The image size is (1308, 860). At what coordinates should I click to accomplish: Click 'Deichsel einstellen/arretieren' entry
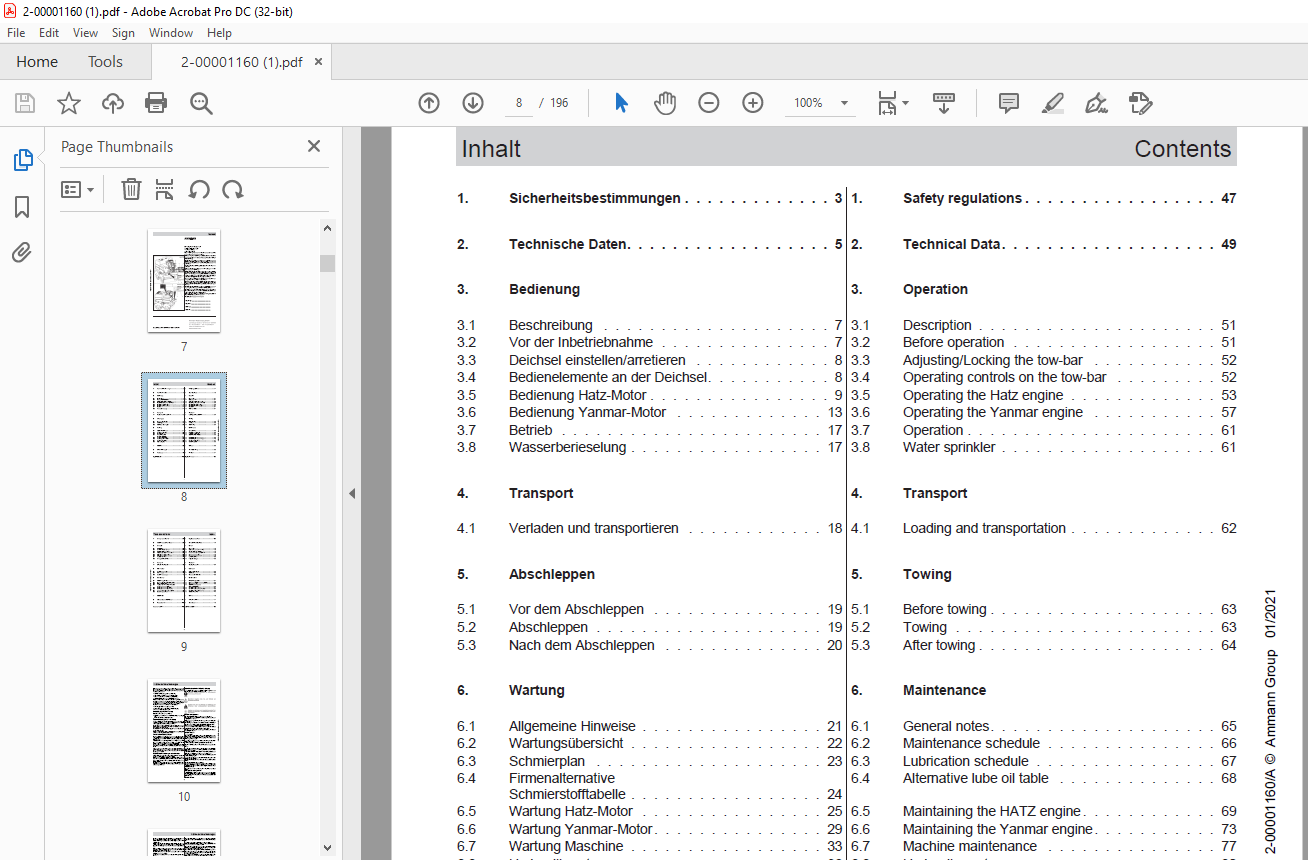(597, 360)
